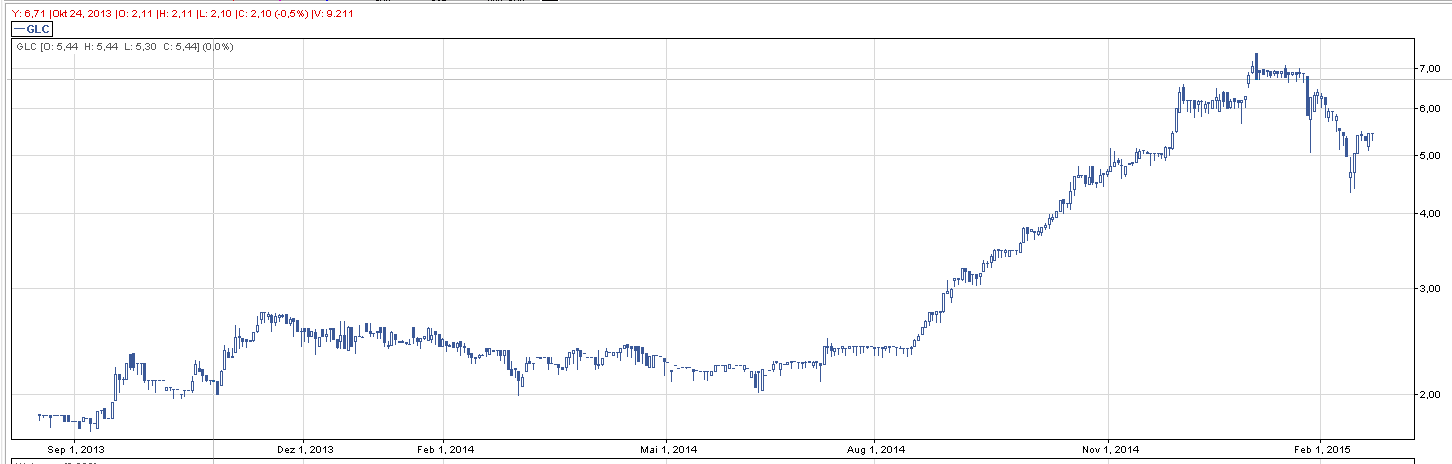Click the GLC legend label
This screenshot has width=1452, height=464.
(x=33, y=29)
